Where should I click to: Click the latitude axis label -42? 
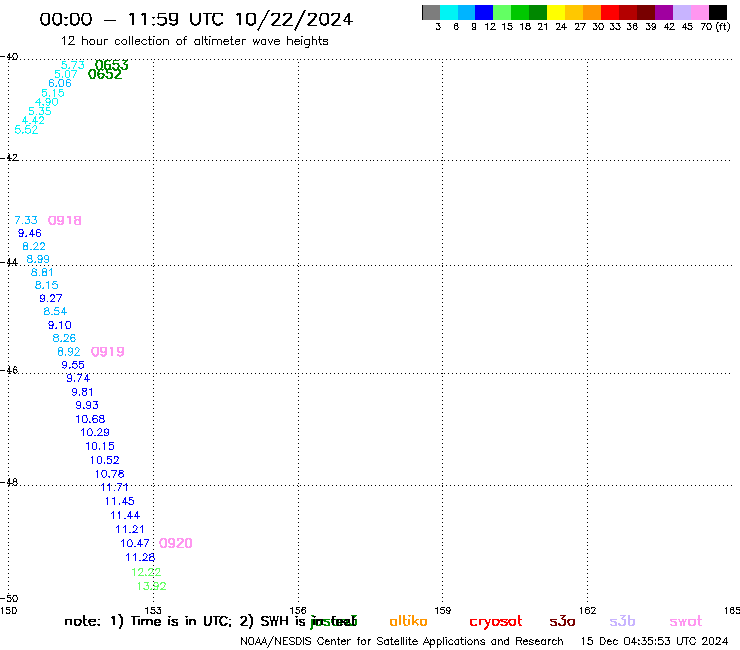(9, 157)
